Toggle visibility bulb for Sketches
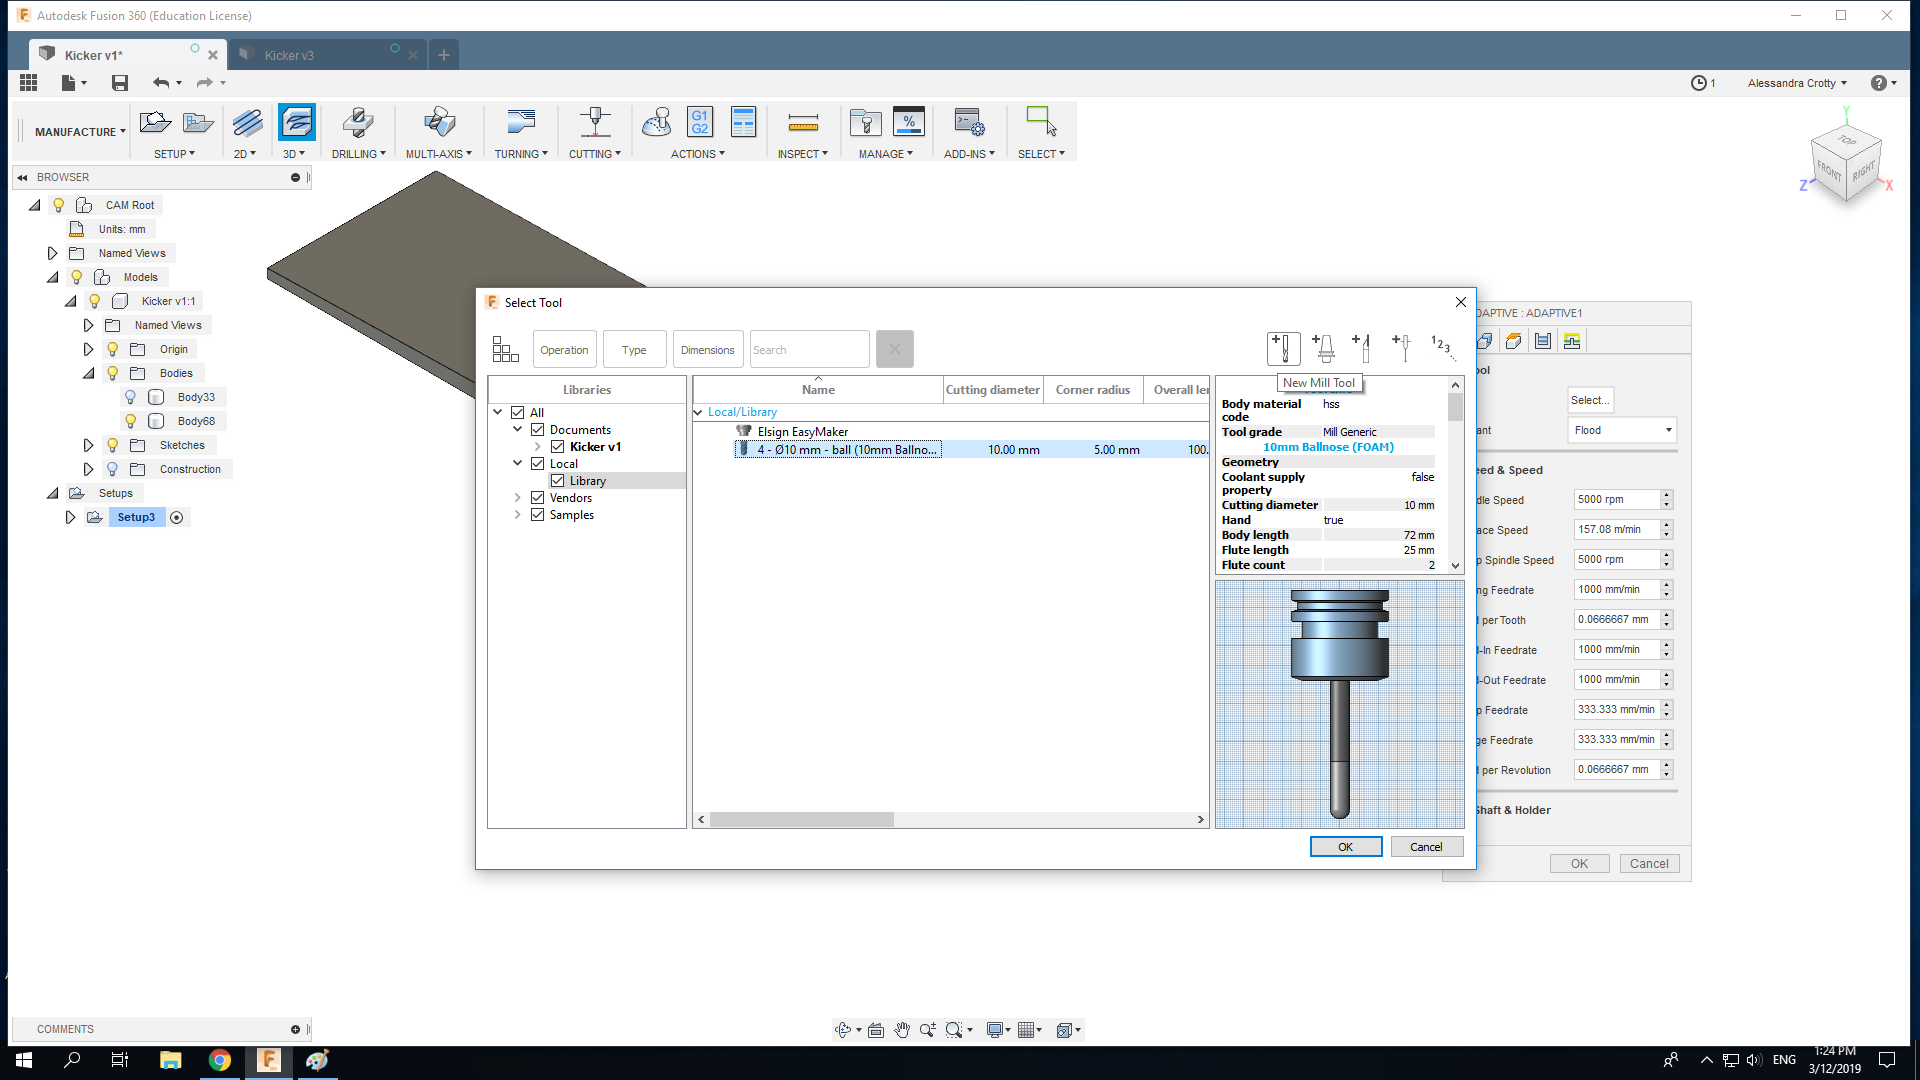The width and height of the screenshot is (1920, 1080). [x=112, y=445]
